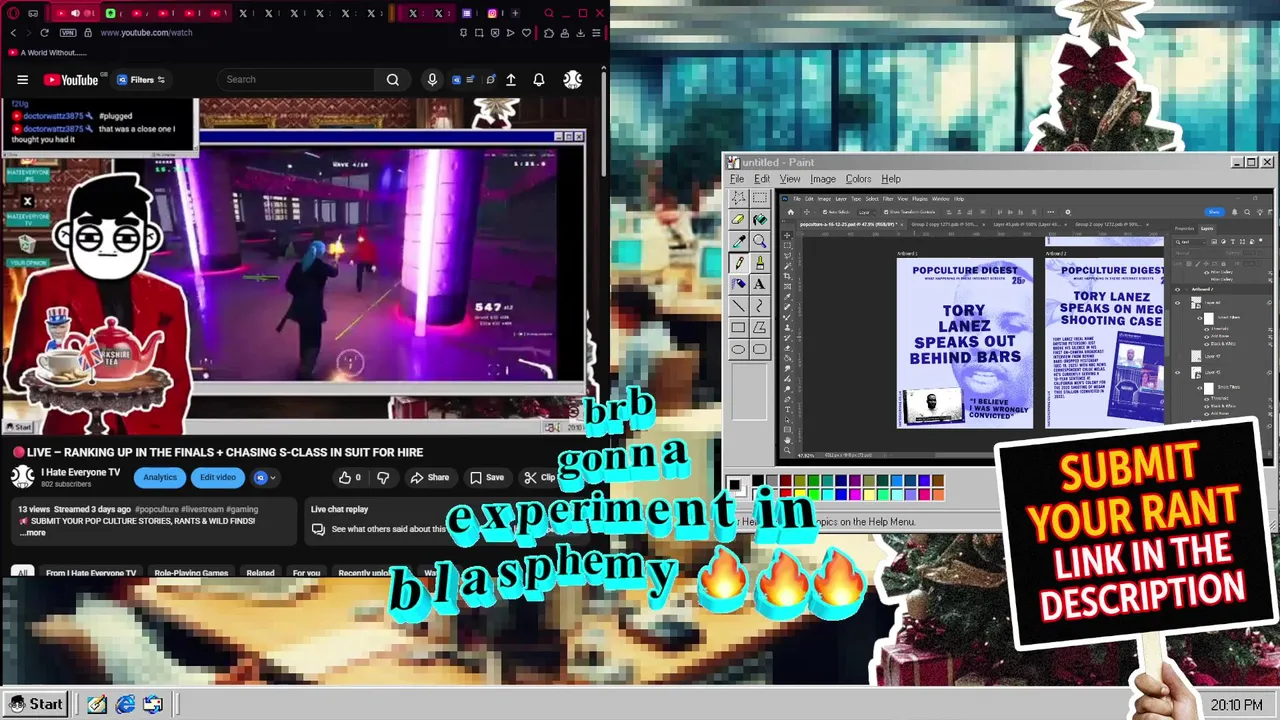Screen dimensions: 1280x720
Task: Open the File menu in Paint
Action: pyautogui.click(x=737, y=179)
